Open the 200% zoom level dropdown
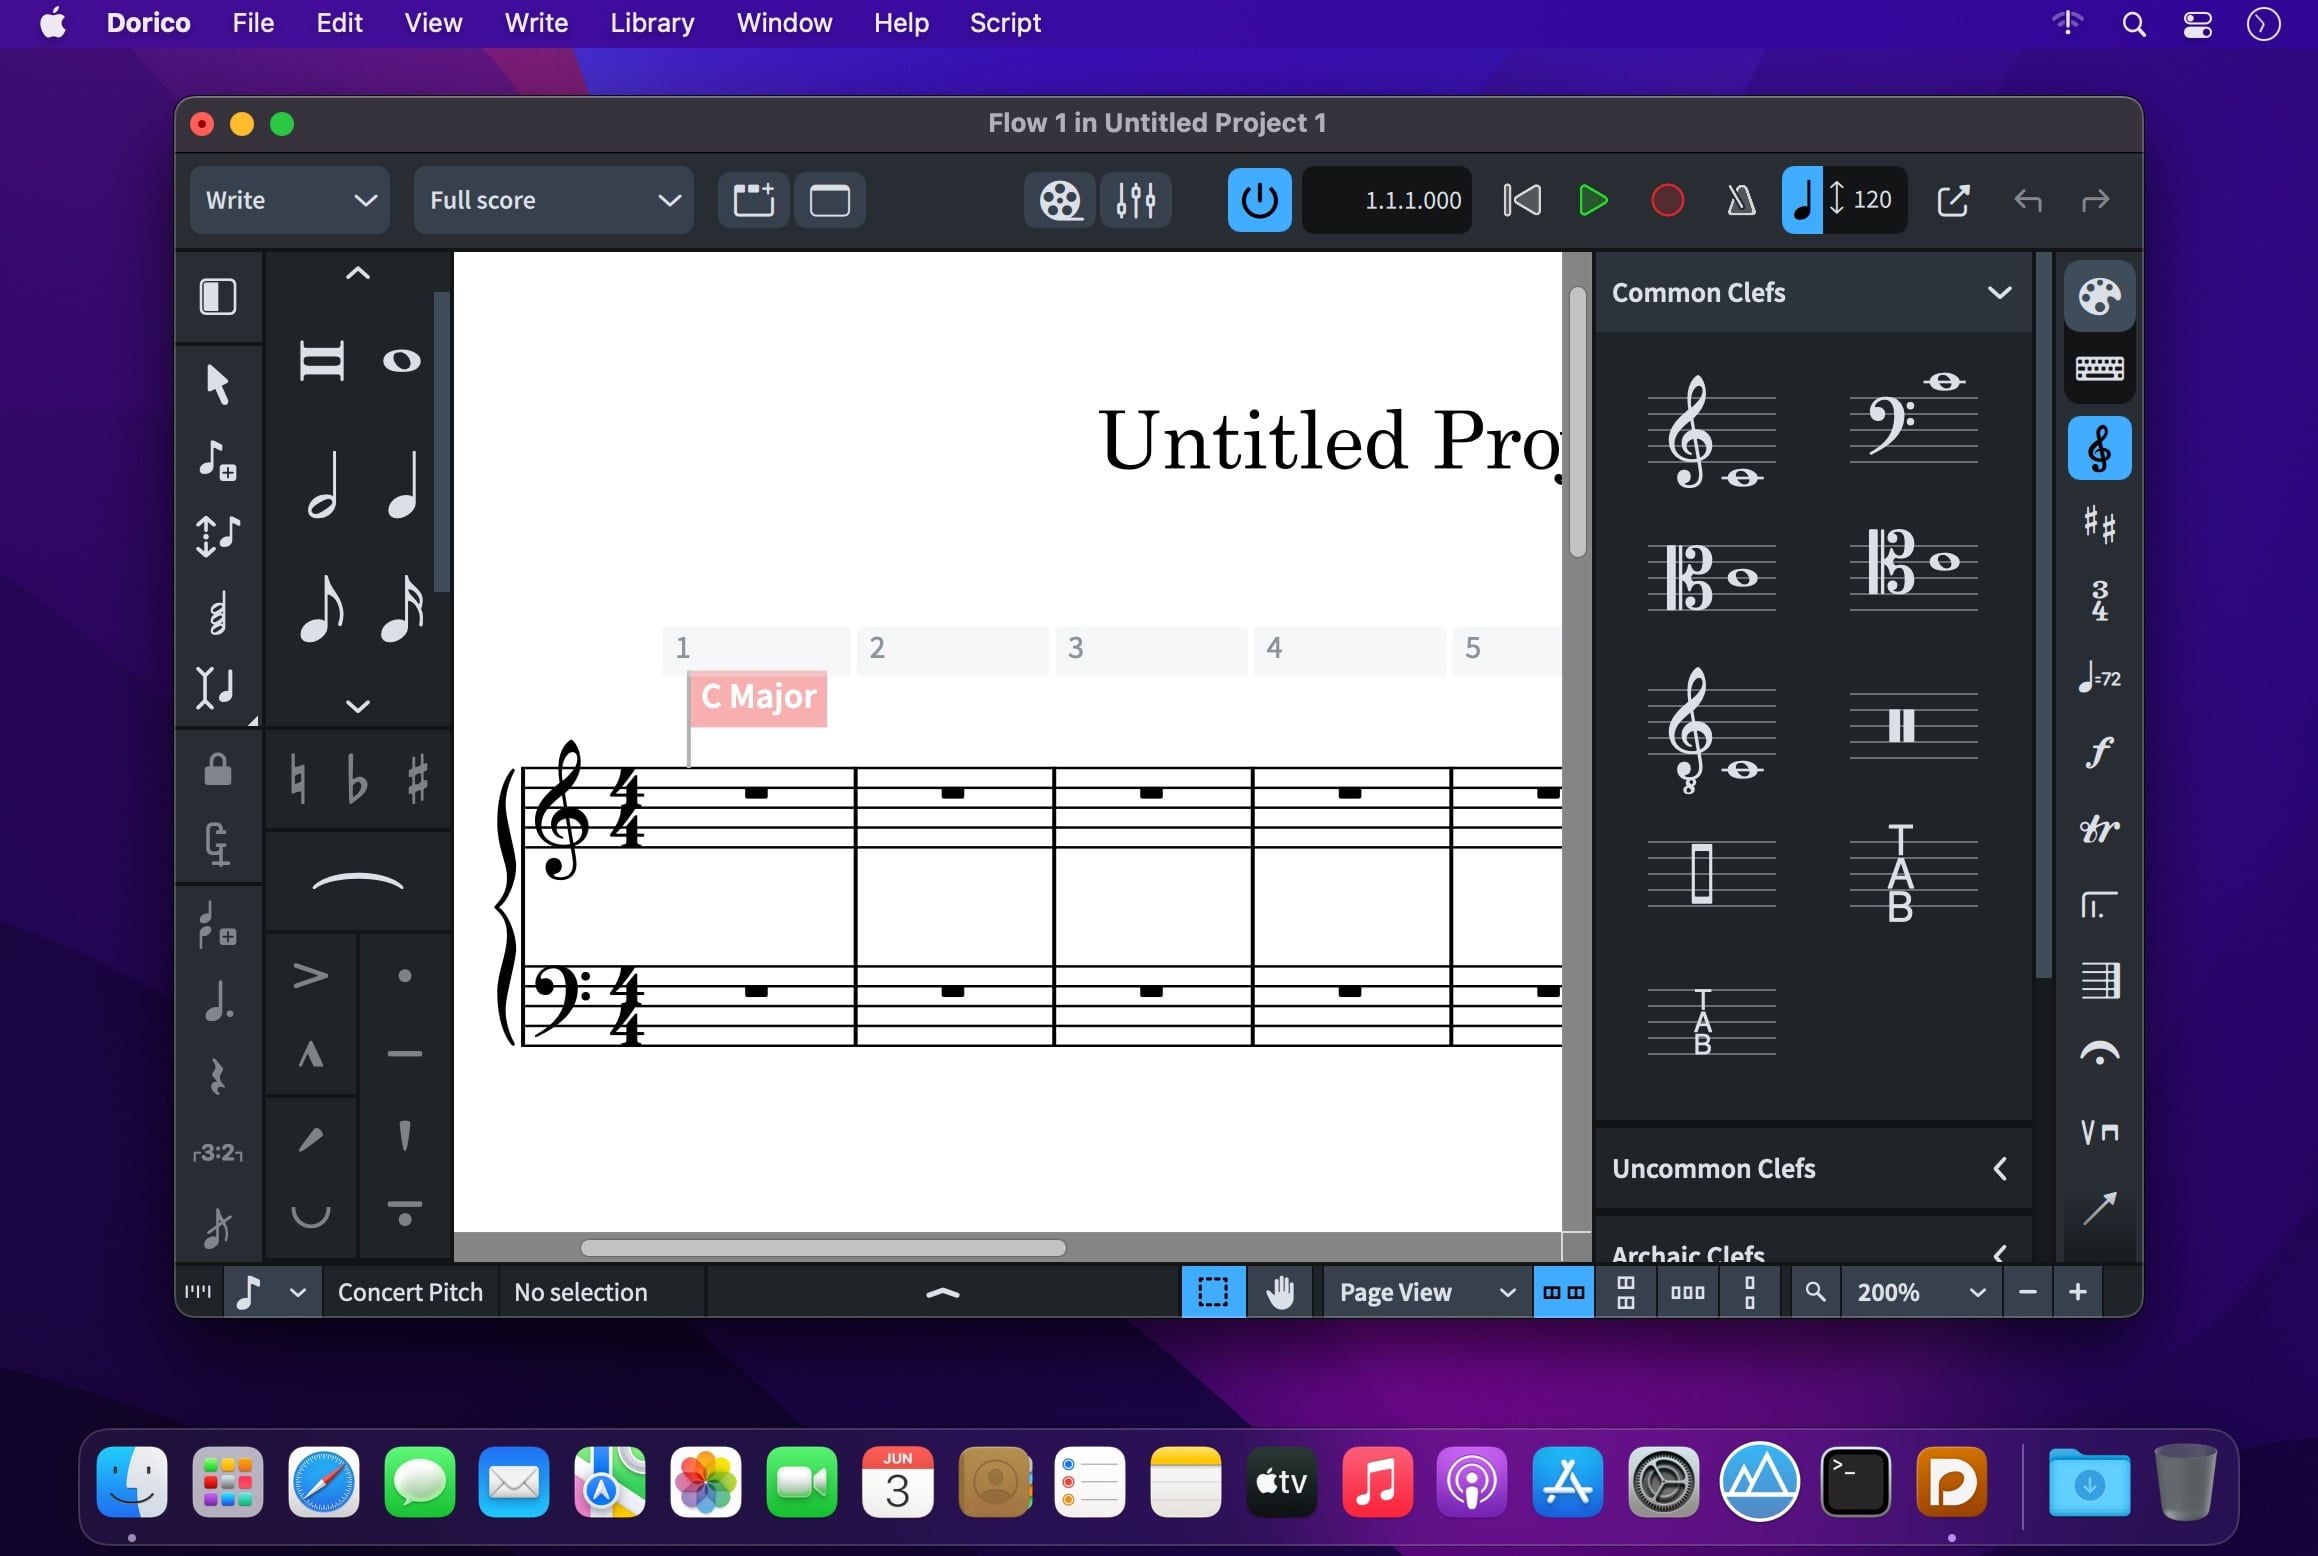Image resolution: width=2318 pixels, height=1556 pixels. pyautogui.click(x=1919, y=1292)
